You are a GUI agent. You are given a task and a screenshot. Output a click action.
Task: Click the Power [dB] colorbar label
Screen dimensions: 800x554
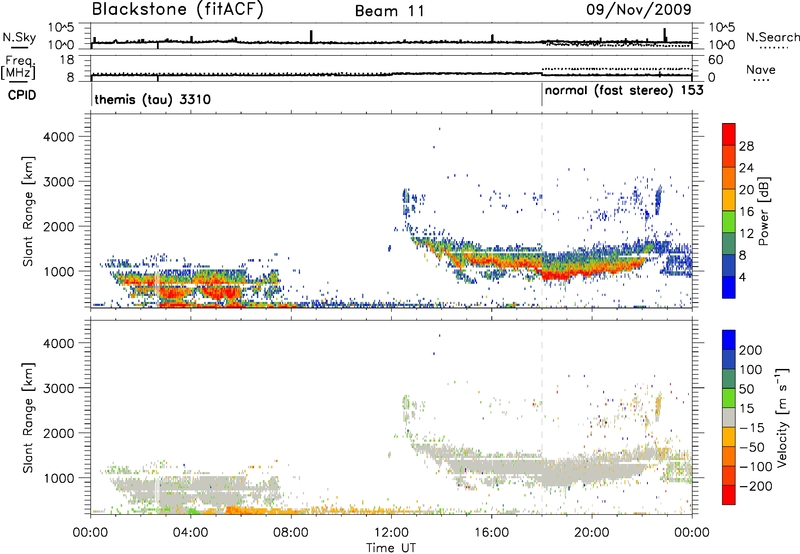[x=763, y=211]
